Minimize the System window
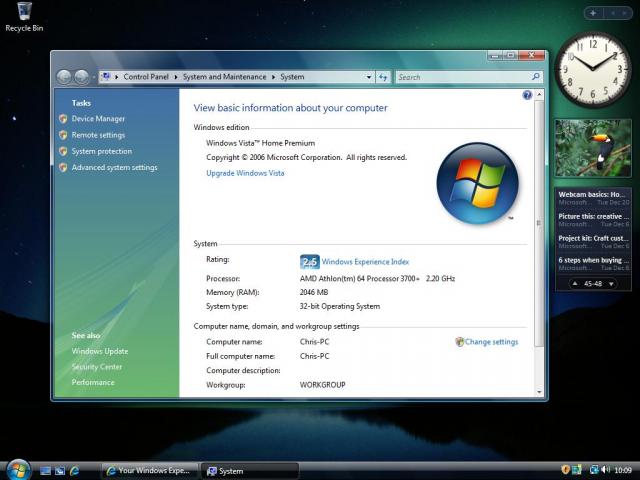 [x=495, y=56]
